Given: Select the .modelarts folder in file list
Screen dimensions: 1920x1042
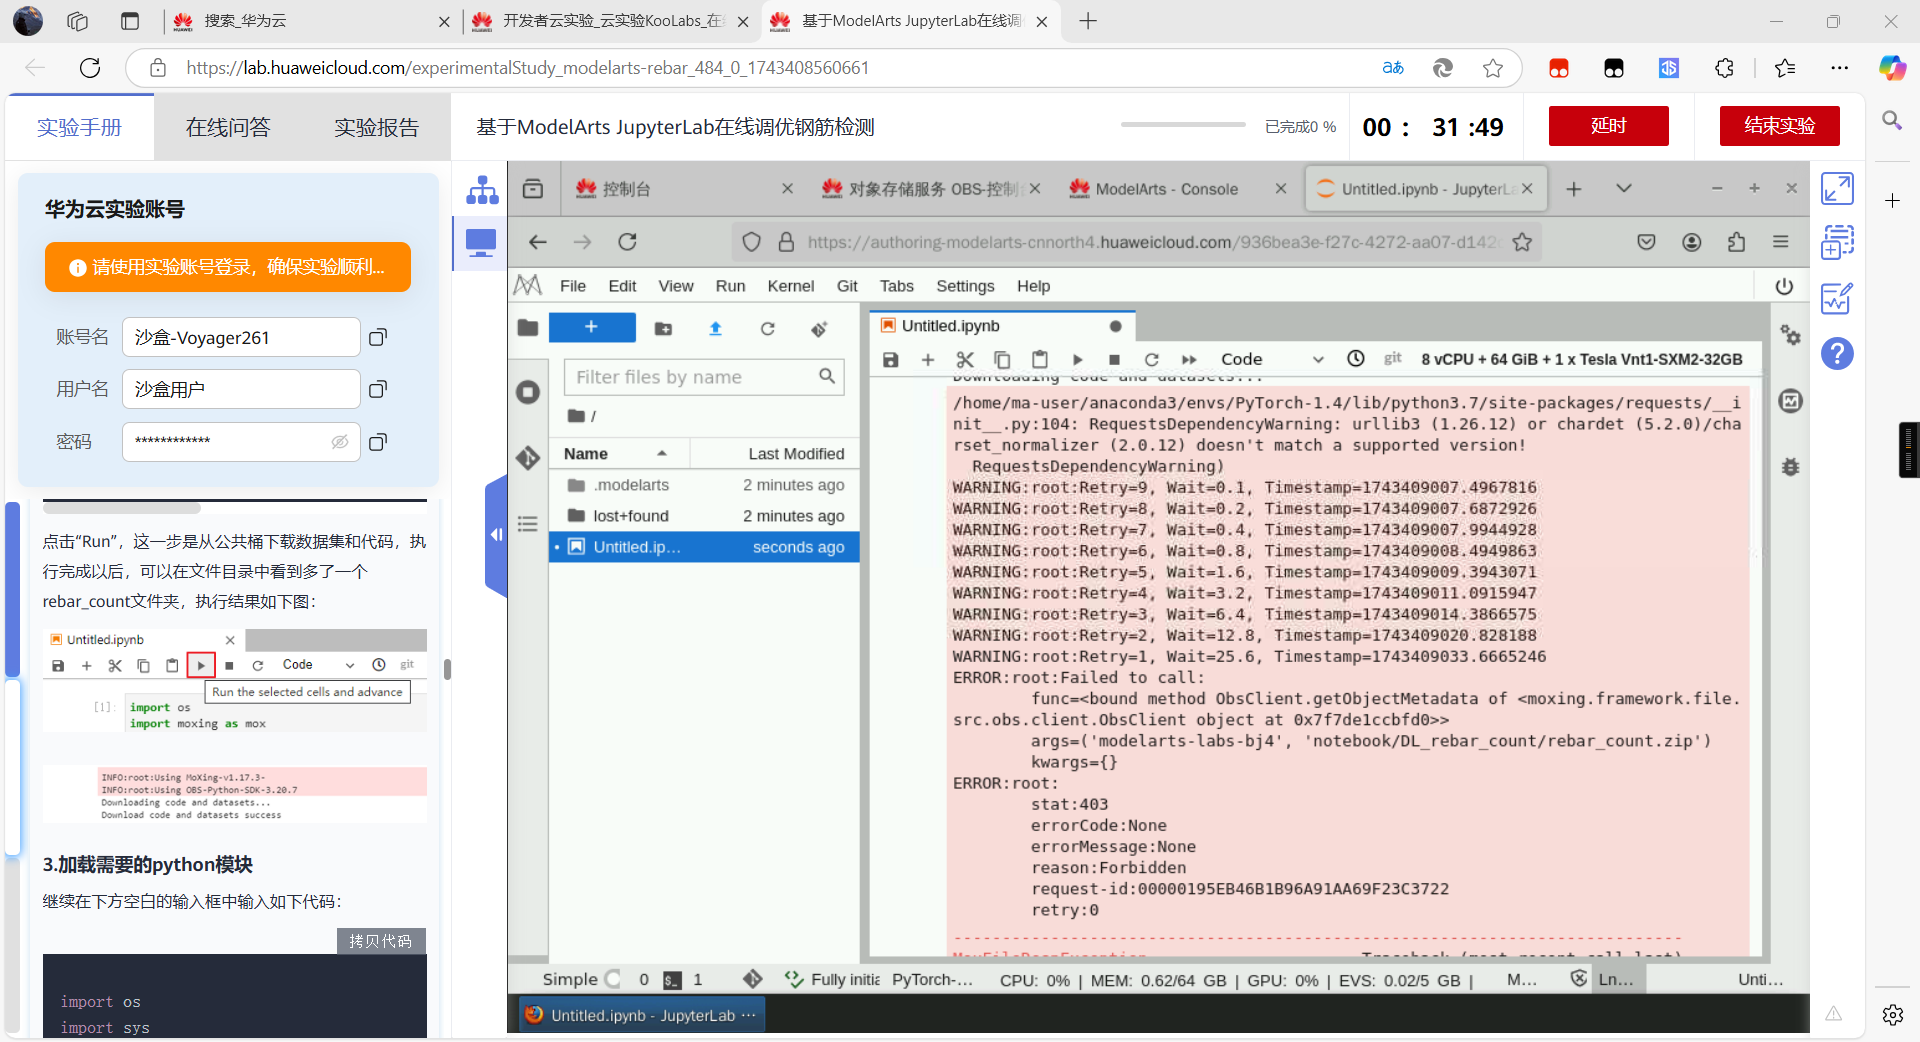Looking at the screenshot, I should 704,485.
